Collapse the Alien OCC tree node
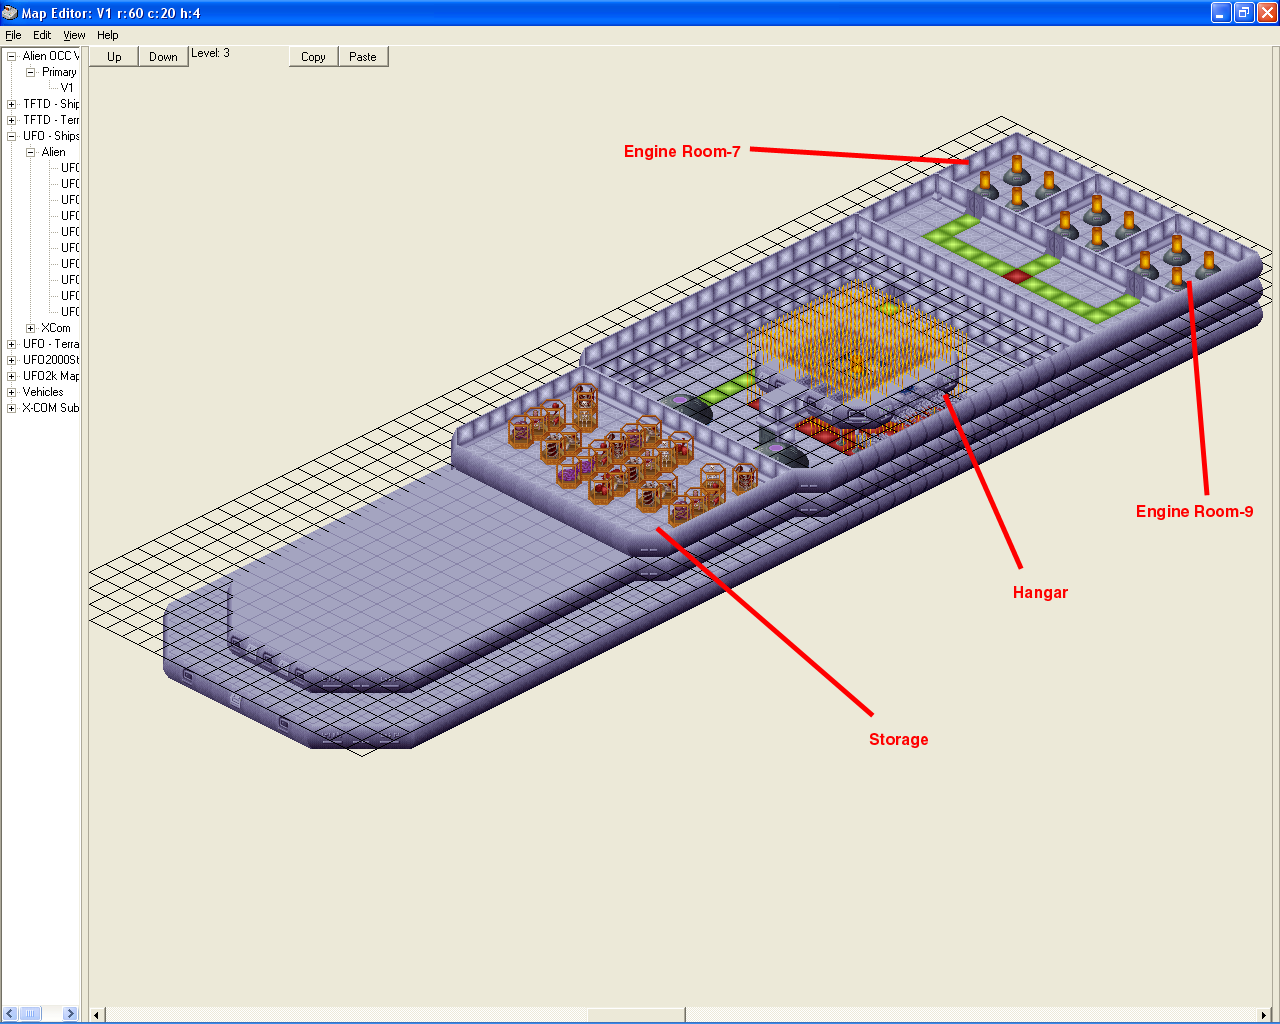Screen dimensions: 1280x1024 [12, 56]
